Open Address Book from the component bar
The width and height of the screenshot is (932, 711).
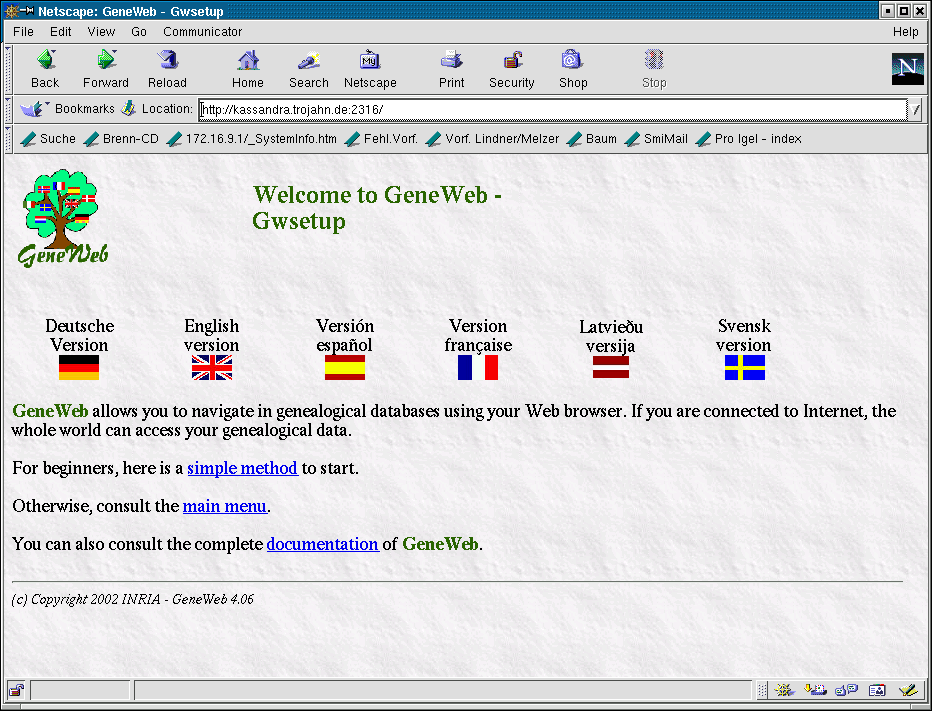coord(877,690)
